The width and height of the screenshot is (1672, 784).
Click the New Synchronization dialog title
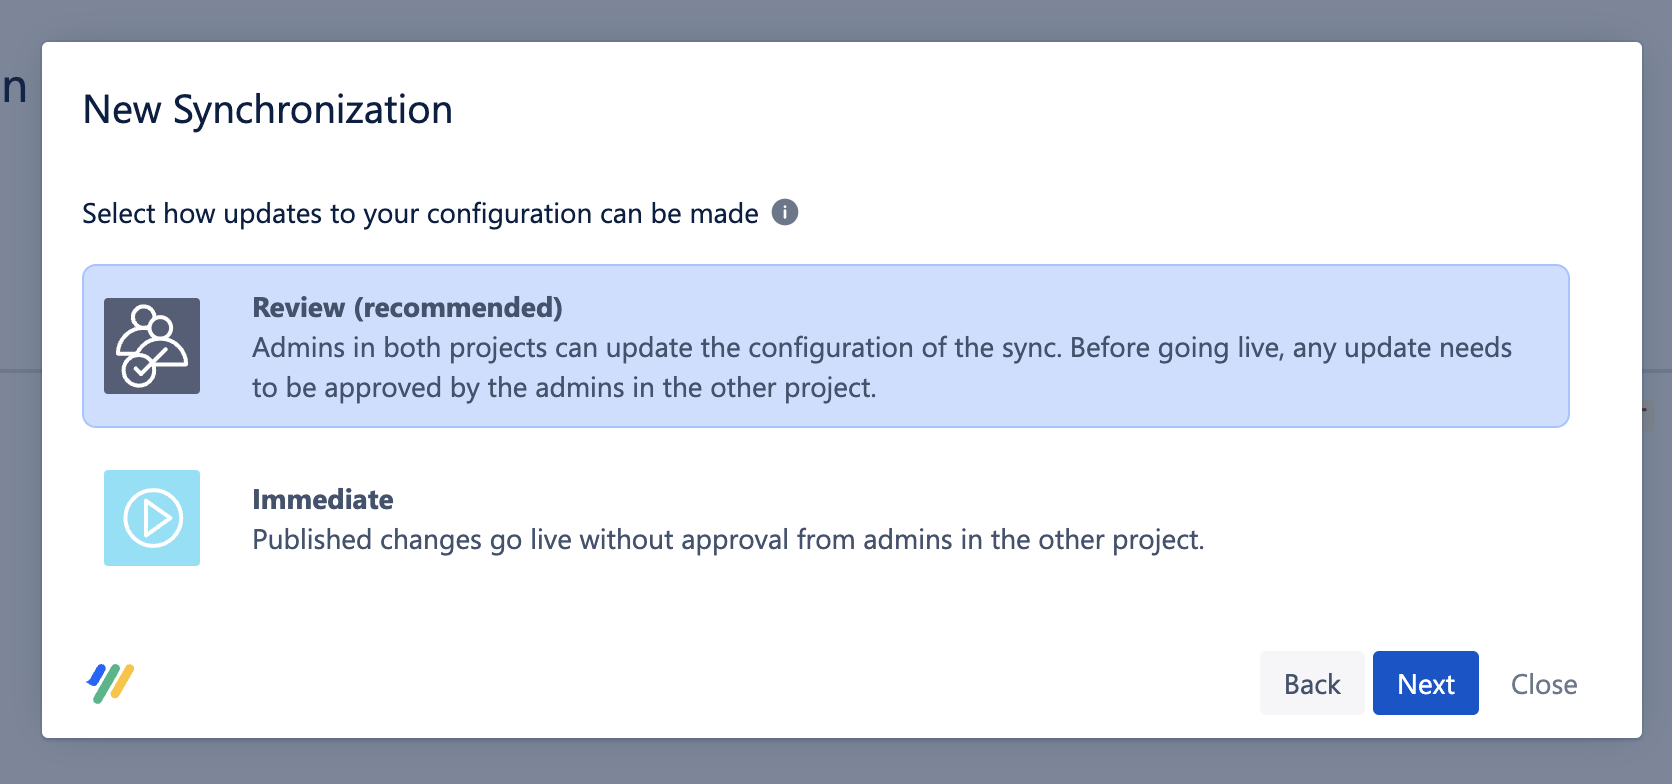(x=267, y=109)
